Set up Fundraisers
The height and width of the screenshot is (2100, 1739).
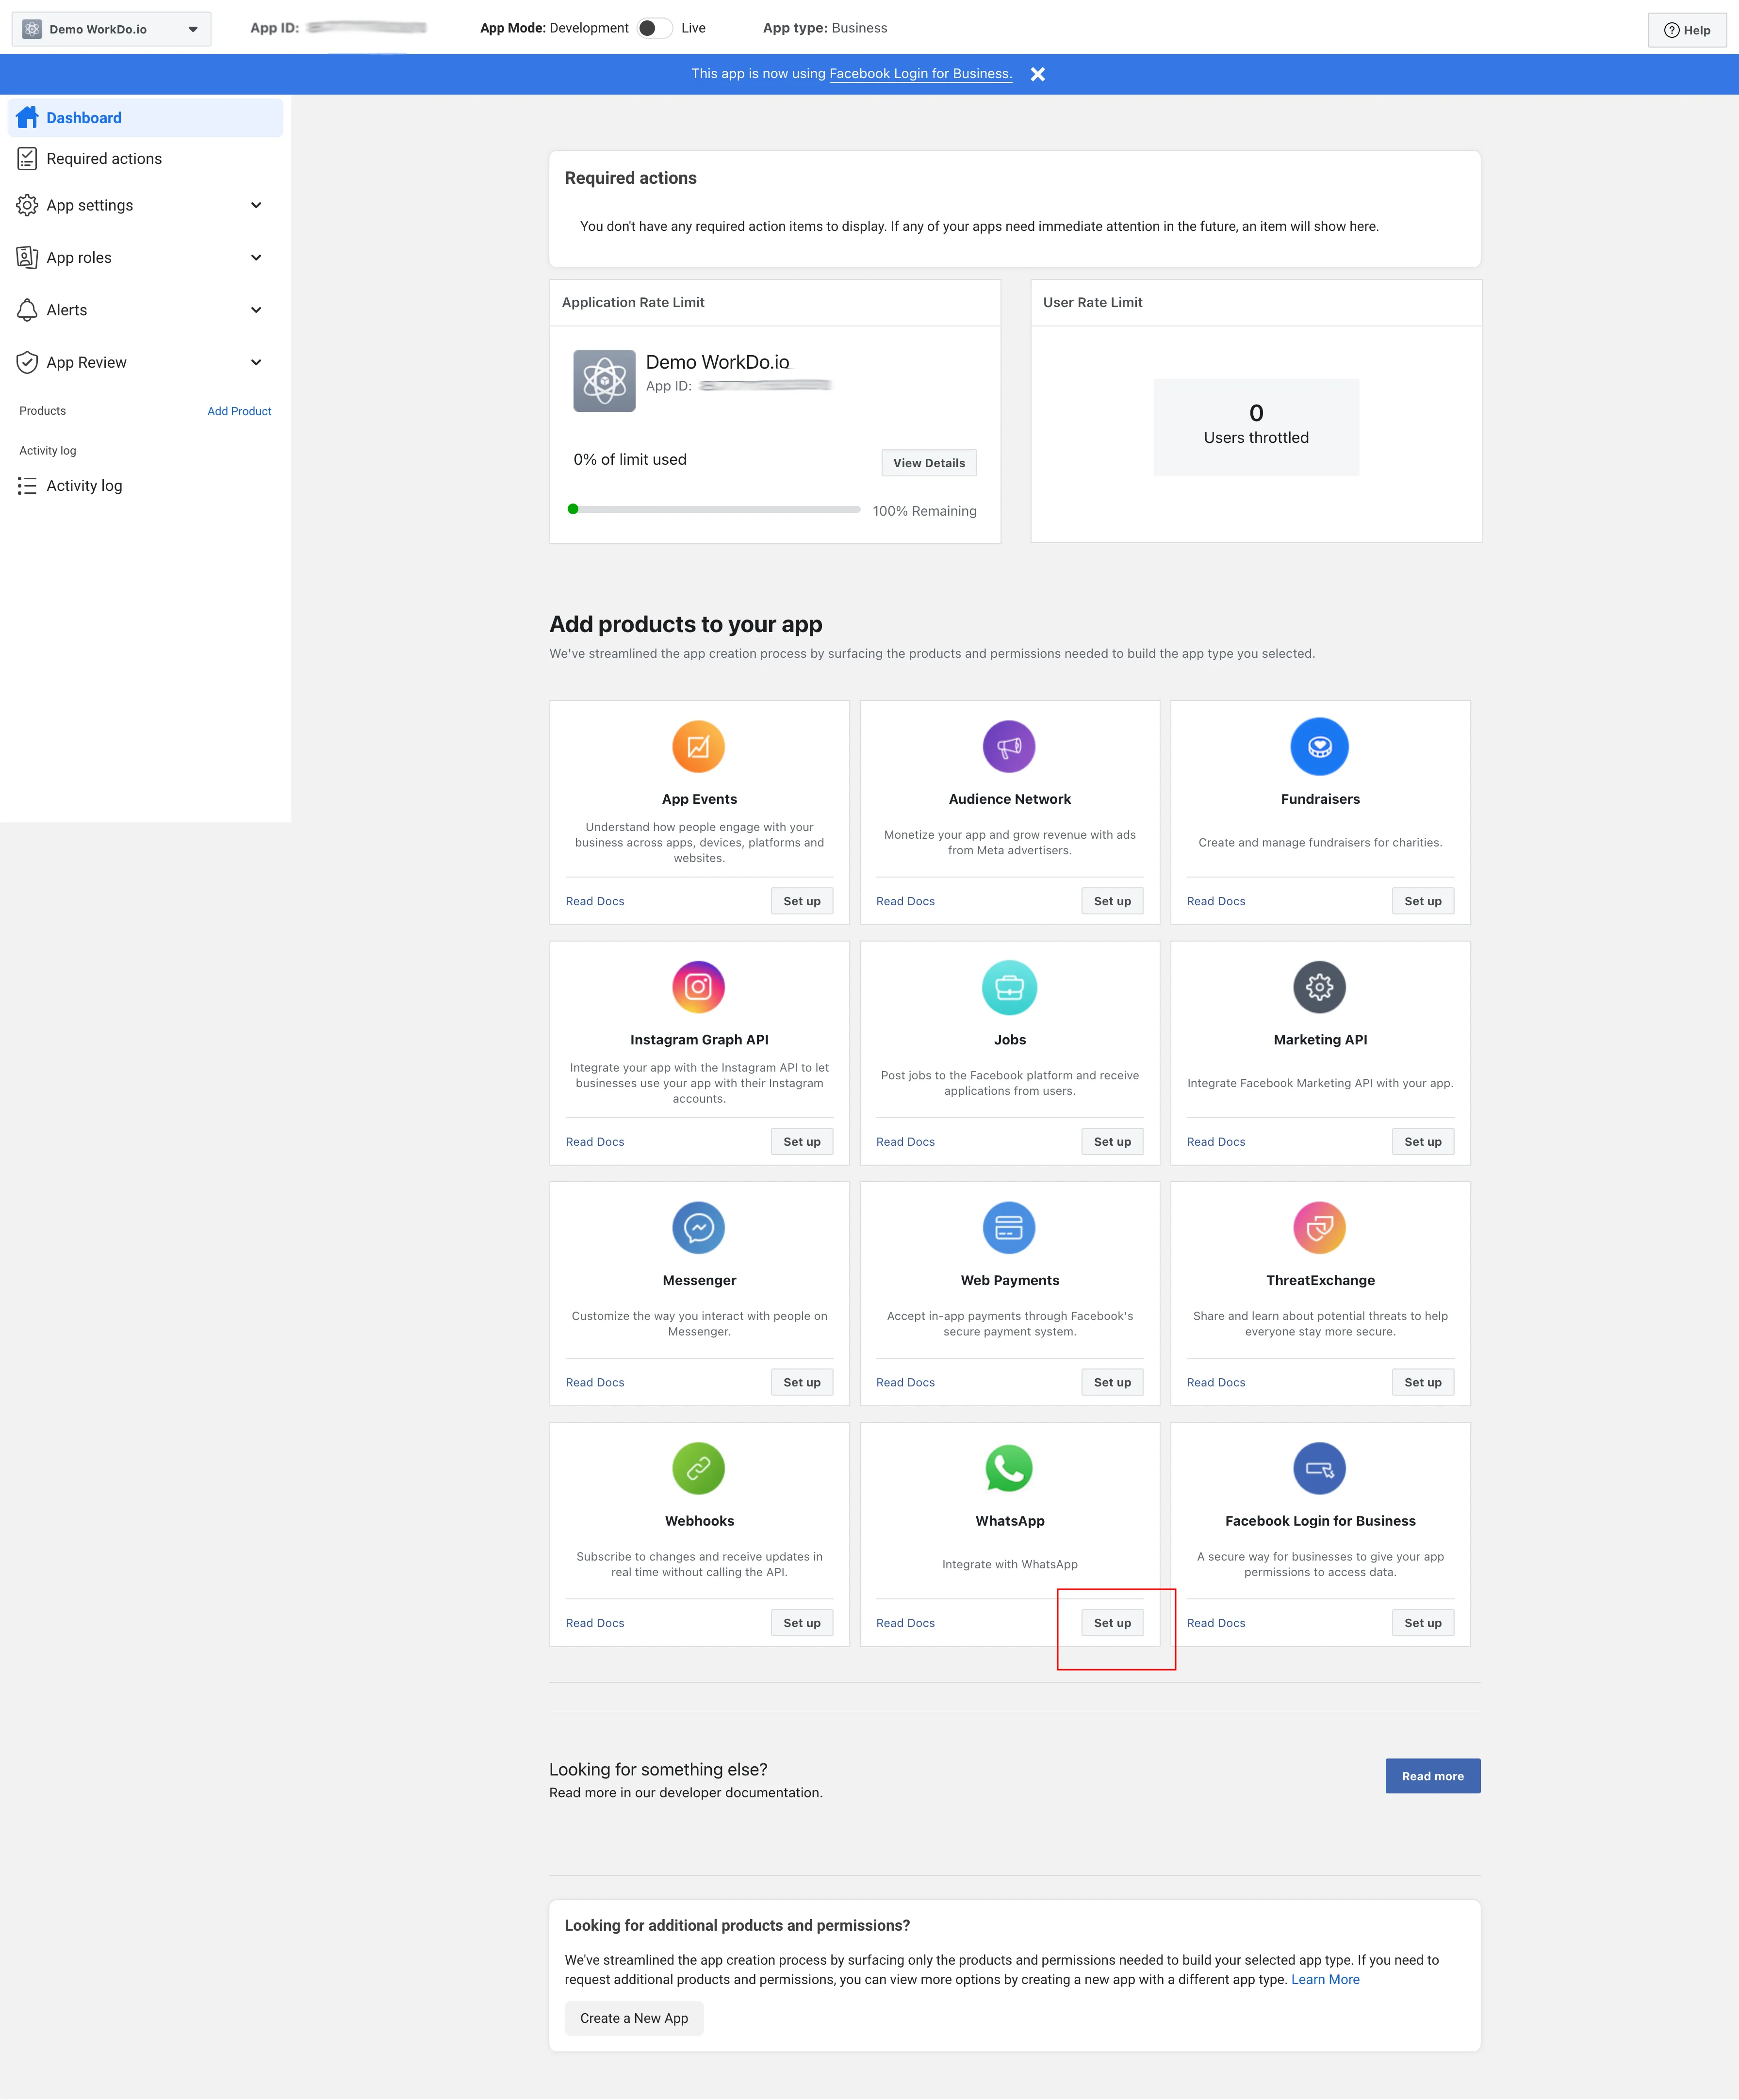pyautogui.click(x=1423, y=901)
